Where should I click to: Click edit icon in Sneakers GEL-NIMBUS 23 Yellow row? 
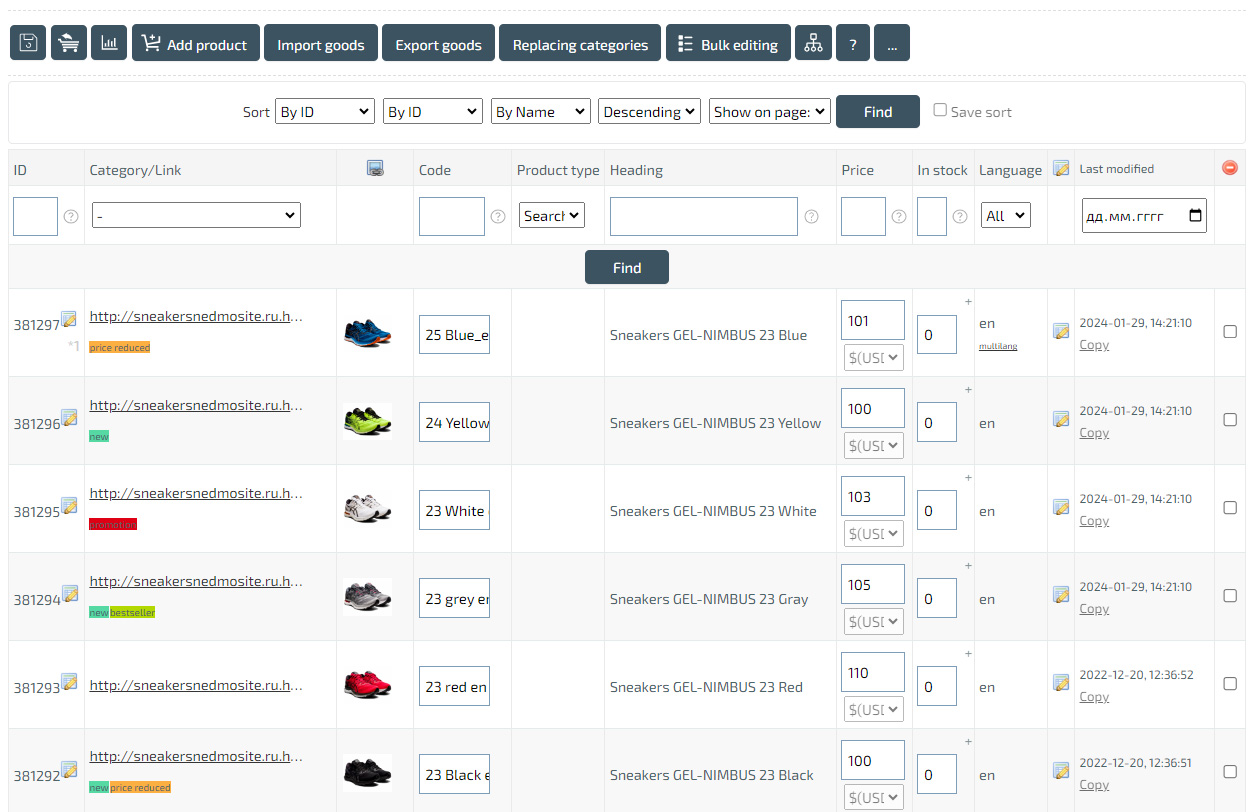pyautogui.click(x=1060, y=419)
